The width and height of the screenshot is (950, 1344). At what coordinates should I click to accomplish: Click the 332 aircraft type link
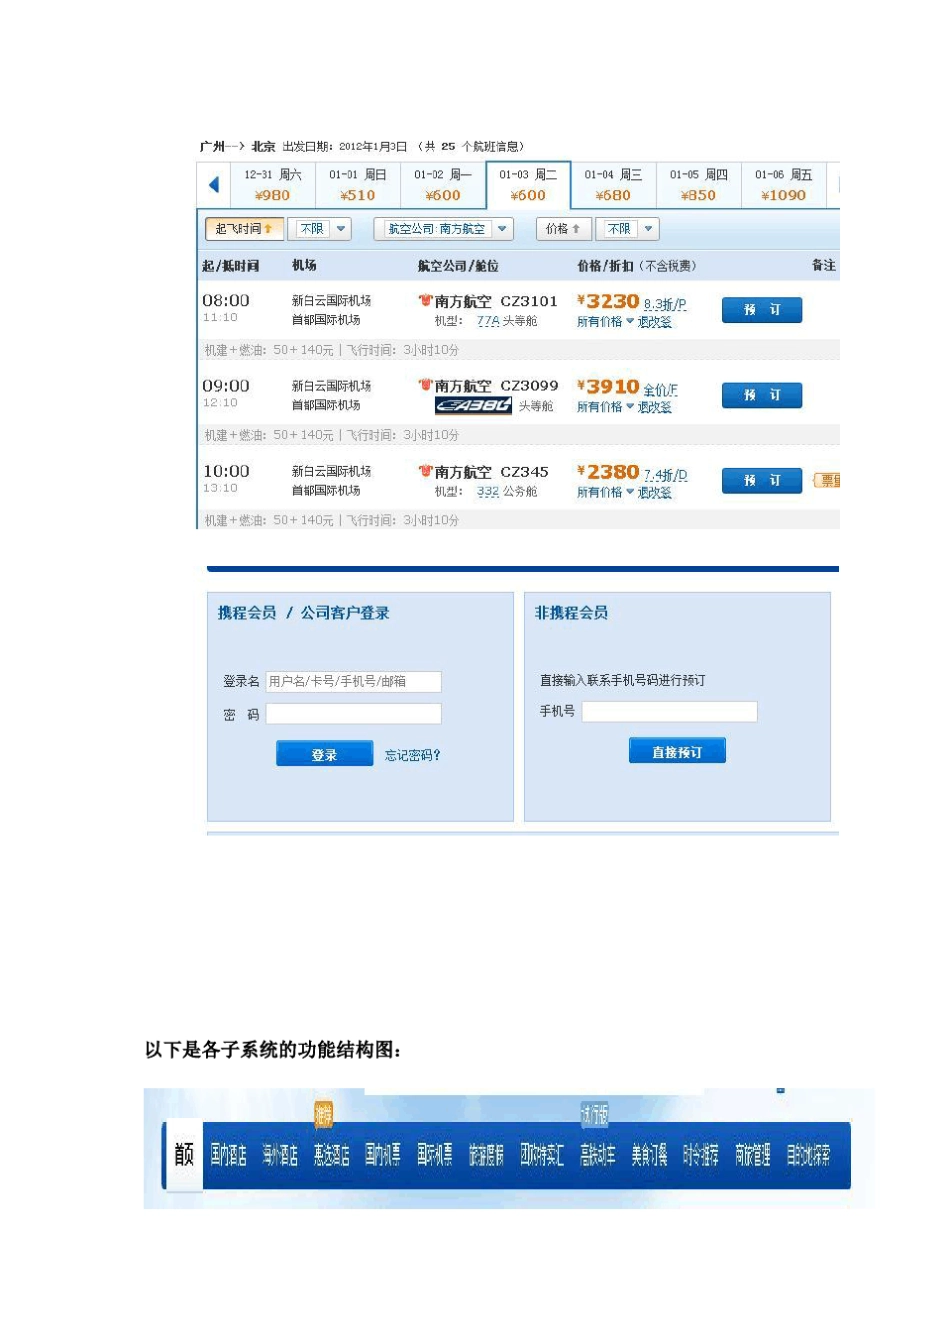click(x=488, y=492)
